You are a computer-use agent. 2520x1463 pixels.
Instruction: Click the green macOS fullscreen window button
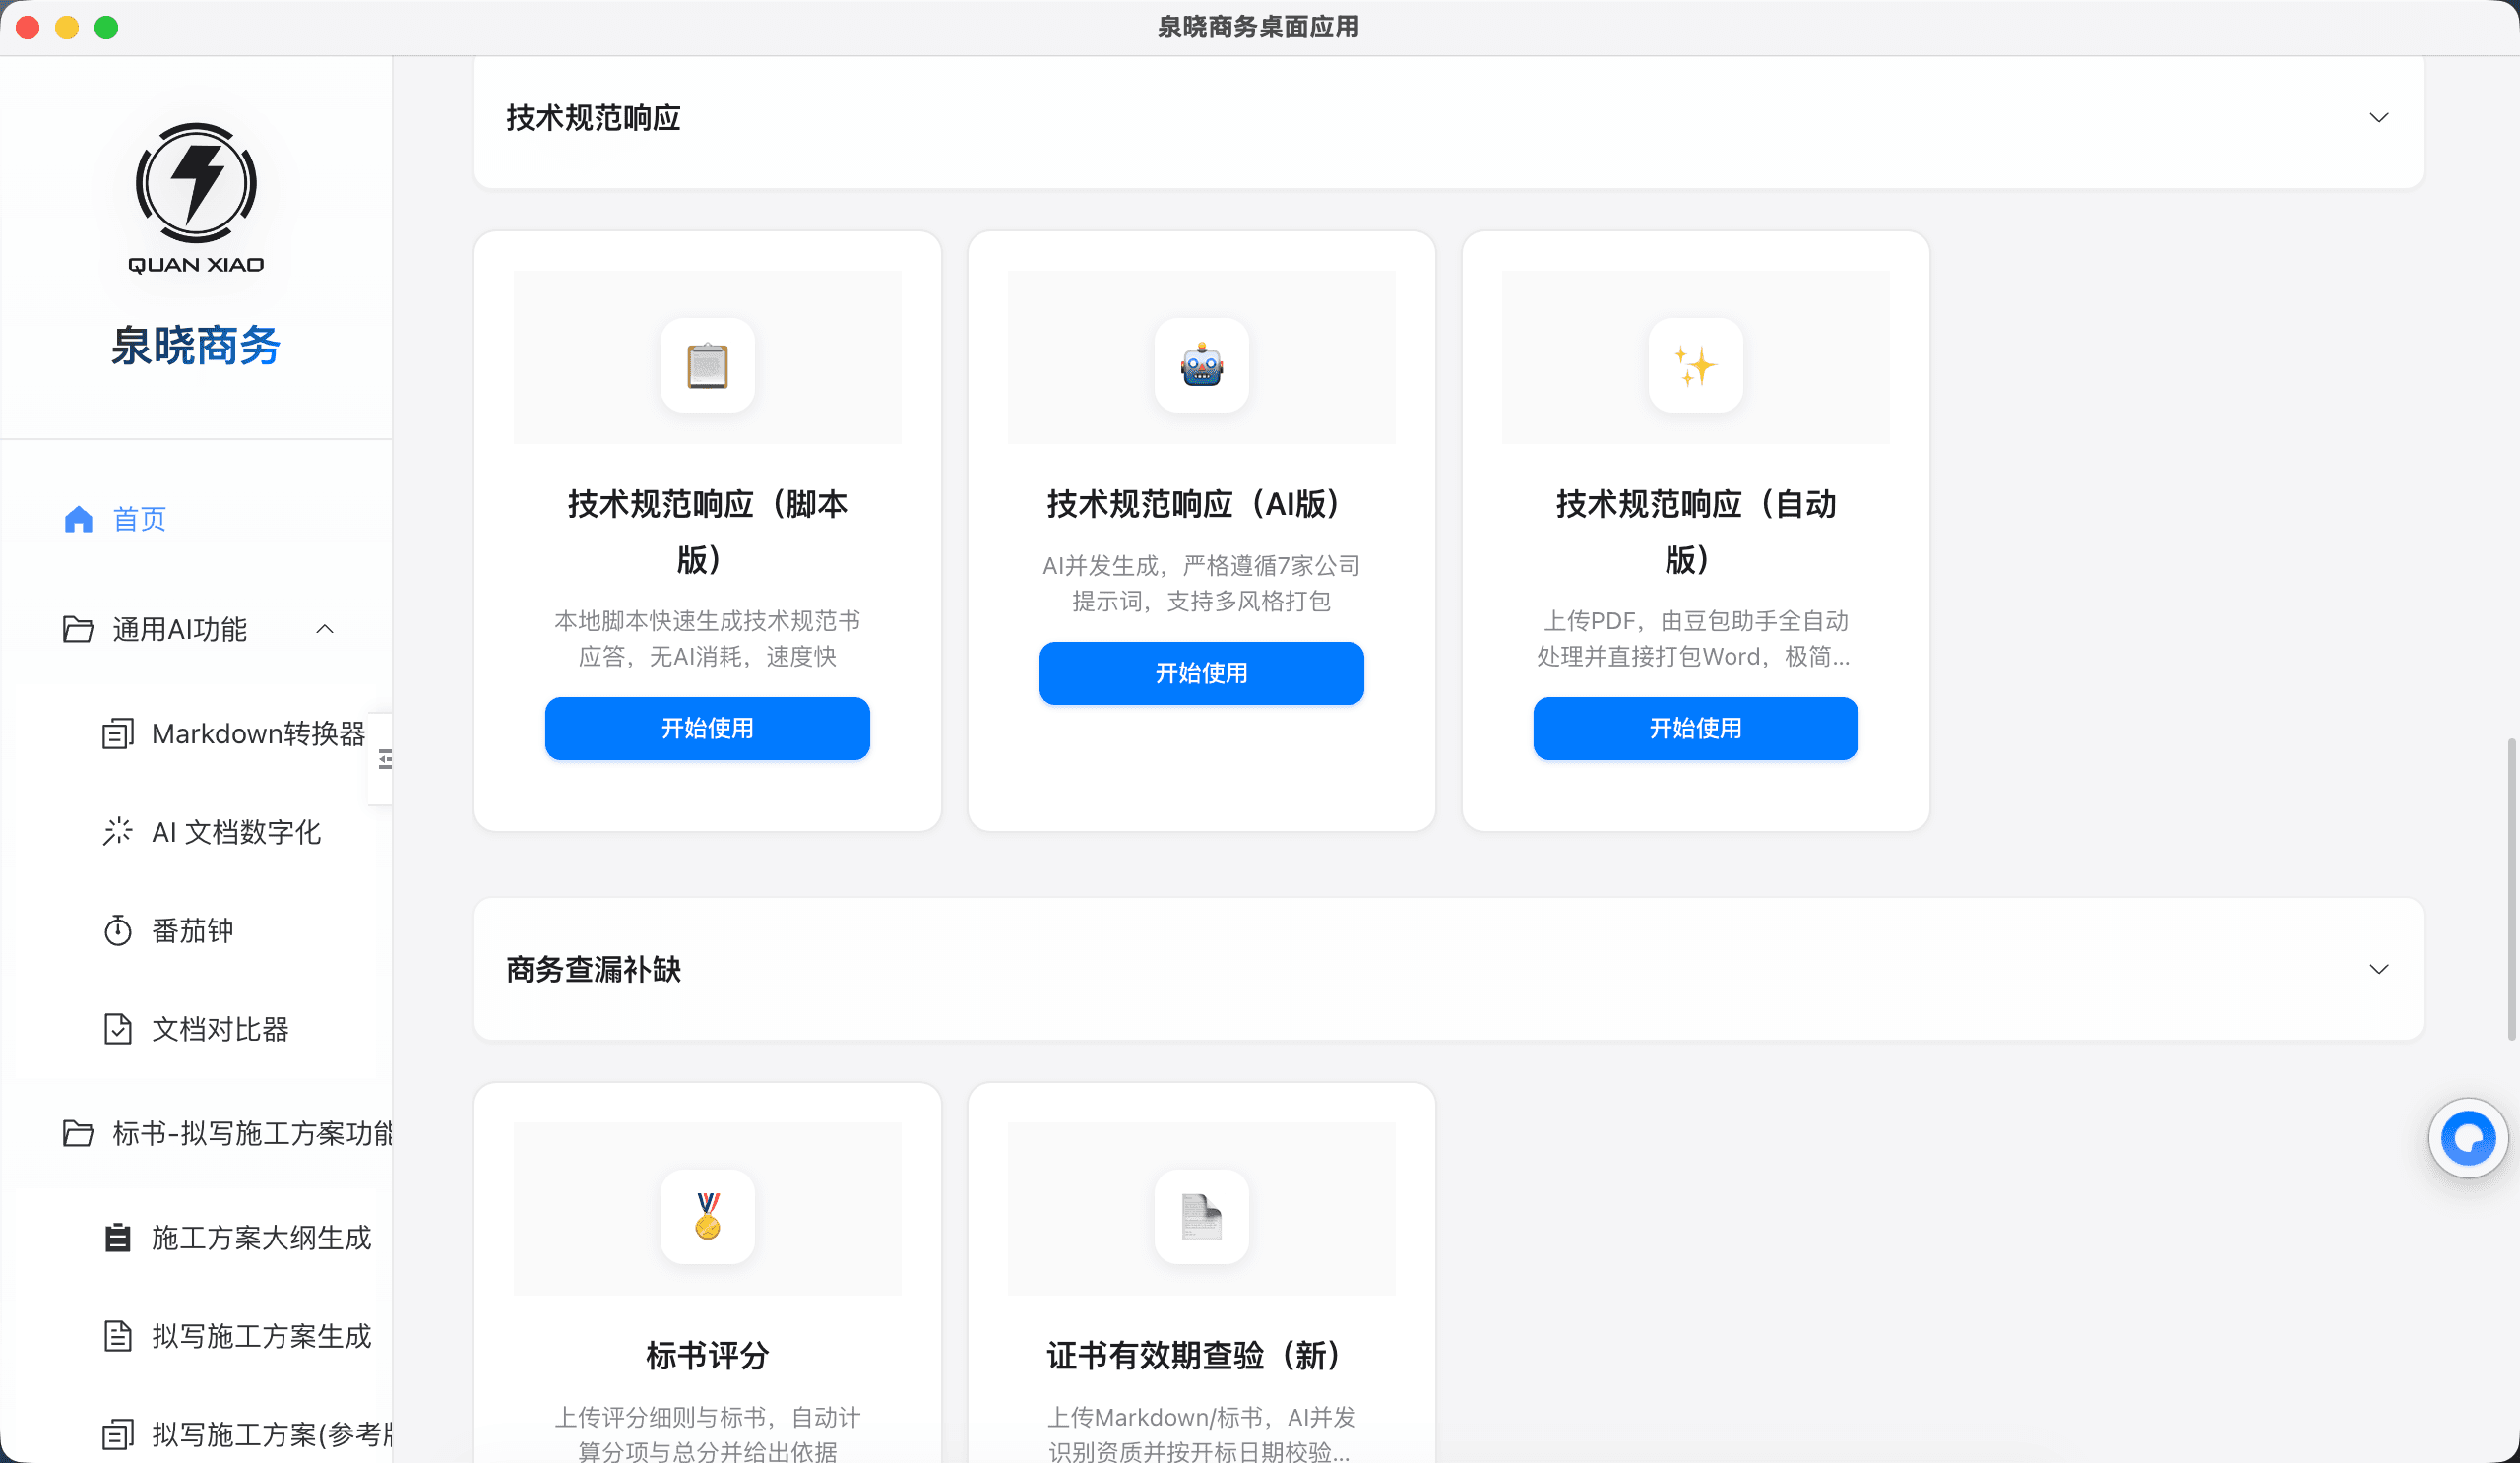[x=106, y=27]
